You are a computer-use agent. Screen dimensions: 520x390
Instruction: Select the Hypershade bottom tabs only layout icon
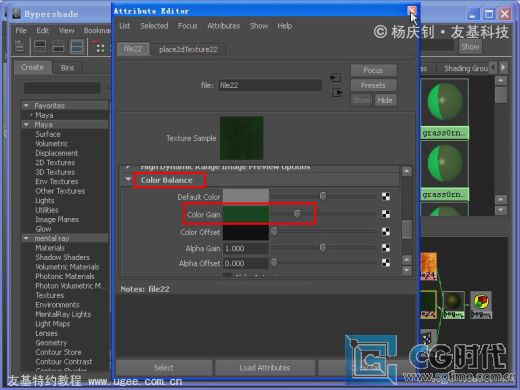tap(58, 47)
